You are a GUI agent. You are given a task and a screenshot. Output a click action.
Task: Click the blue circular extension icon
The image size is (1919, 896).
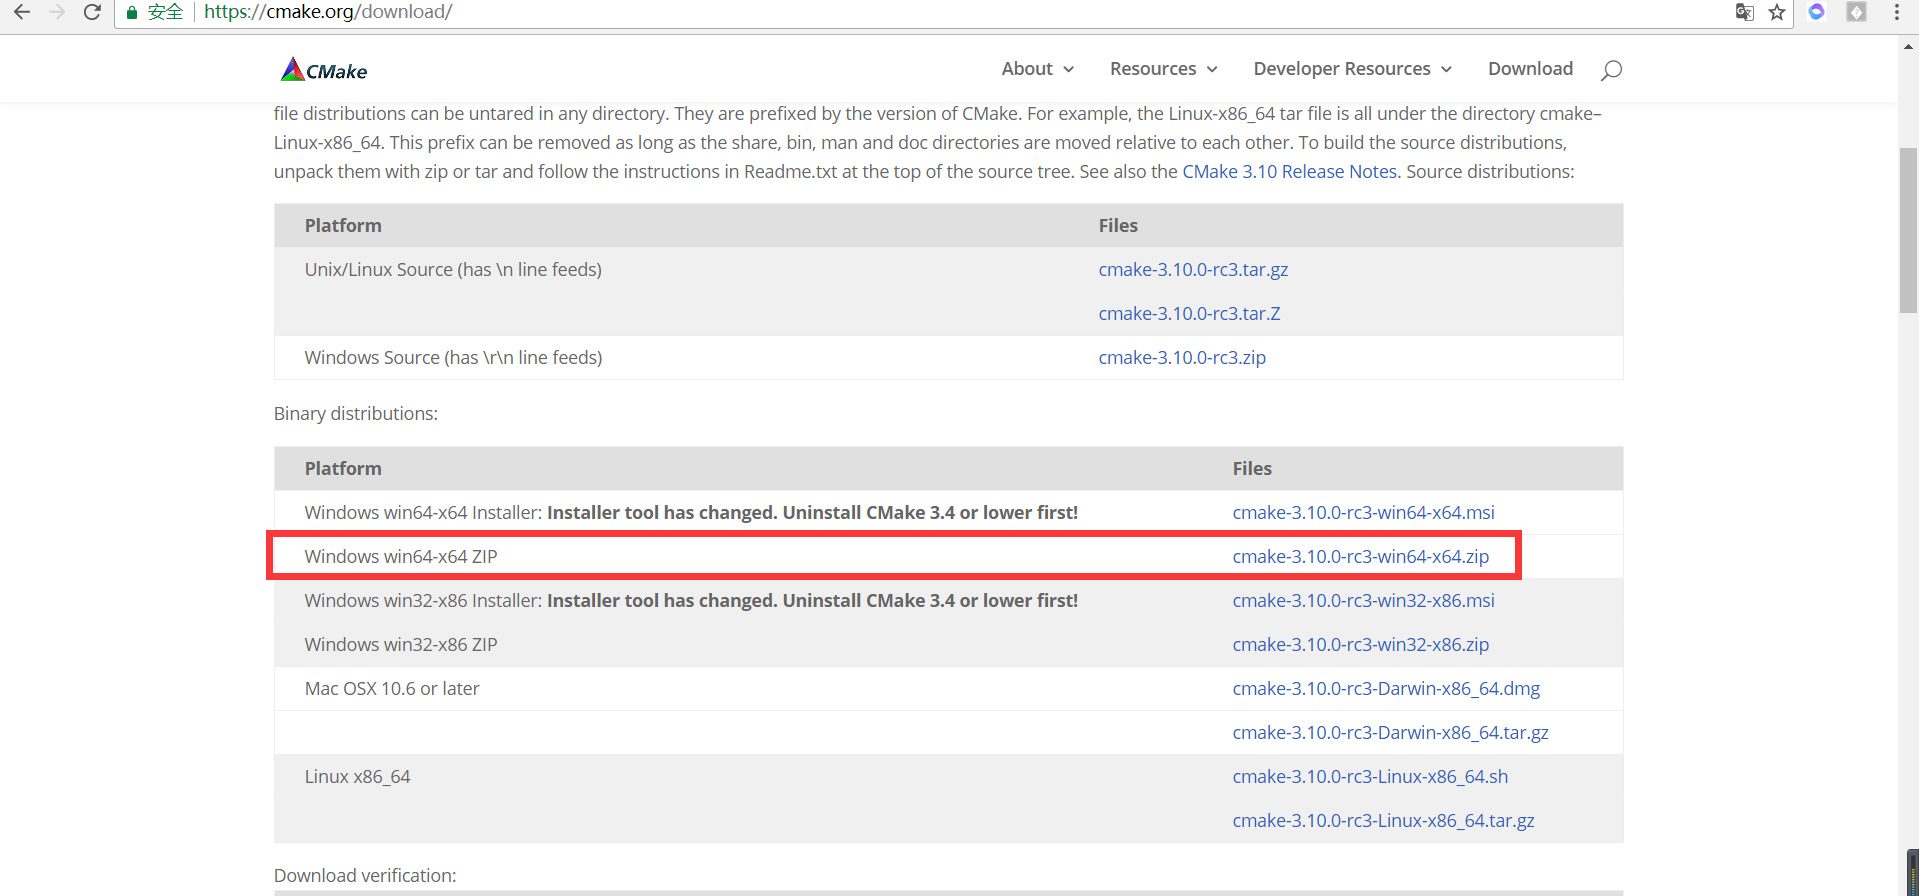[1817, 12]
